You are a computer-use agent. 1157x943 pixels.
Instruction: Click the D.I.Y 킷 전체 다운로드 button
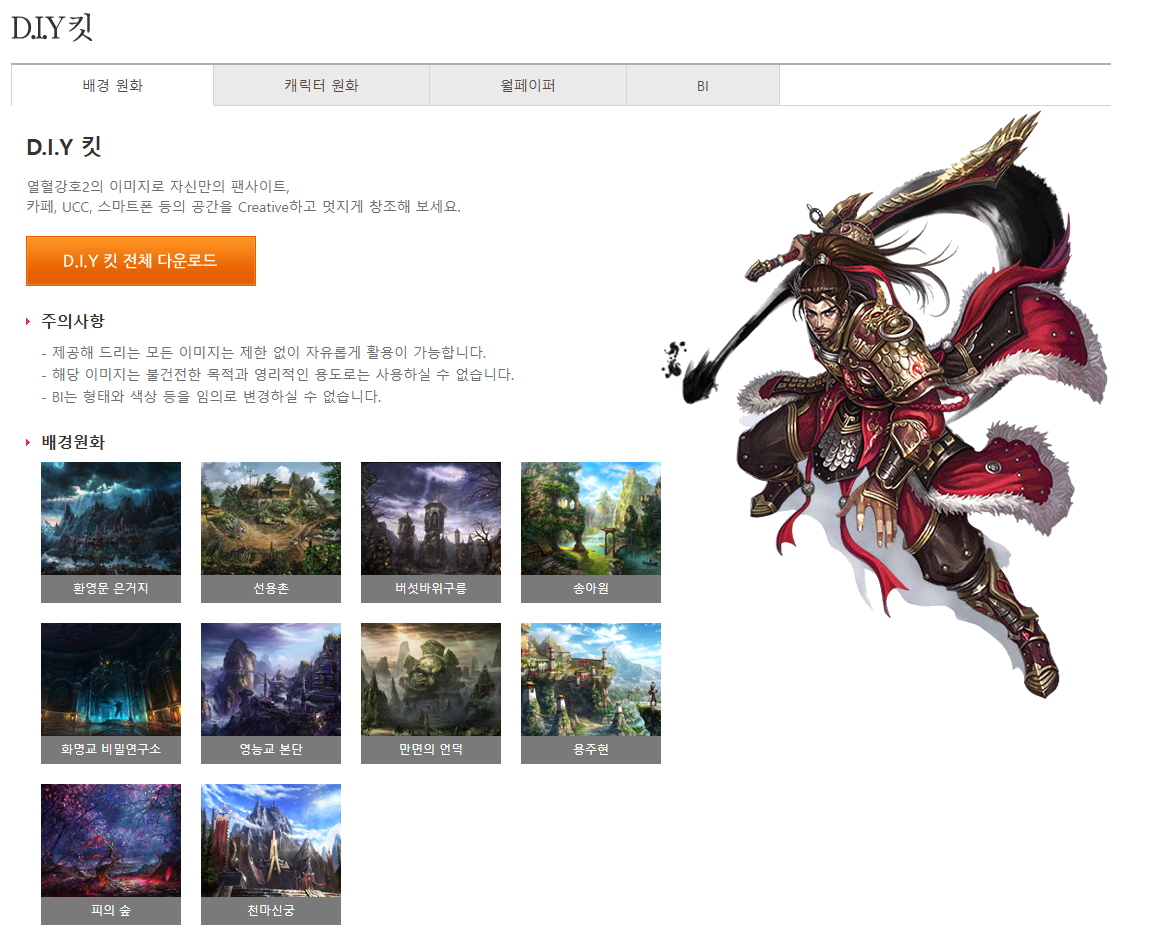pyautogui.click(x=140, y=260)
